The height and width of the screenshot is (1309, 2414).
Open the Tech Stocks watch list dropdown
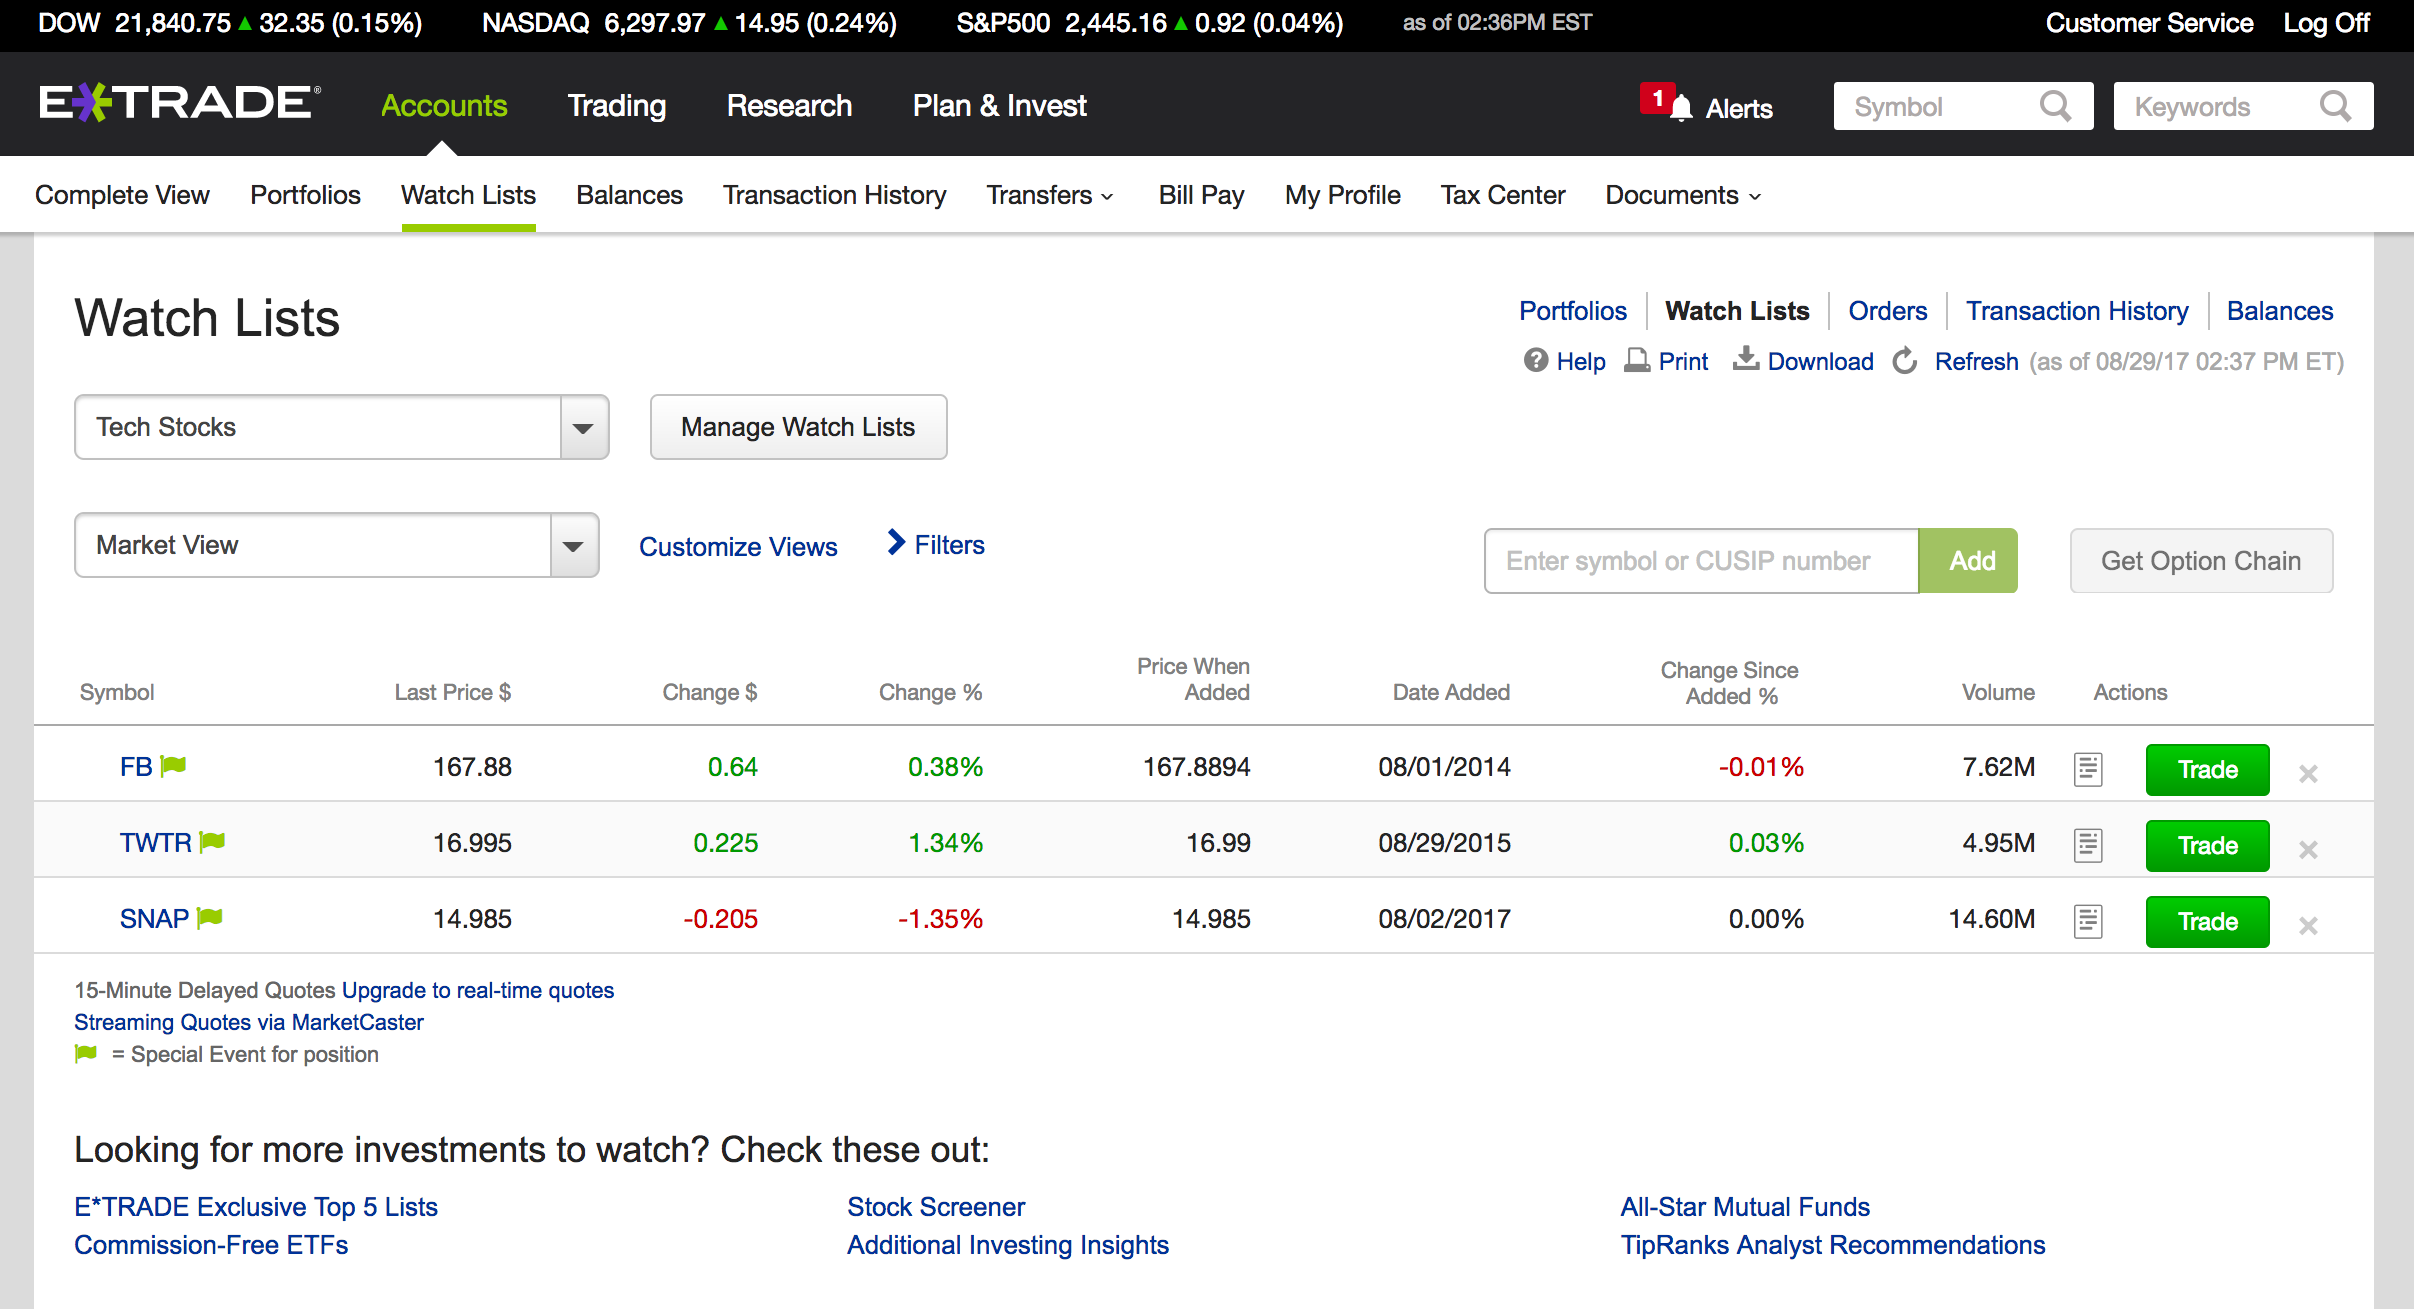pos(583,427)
